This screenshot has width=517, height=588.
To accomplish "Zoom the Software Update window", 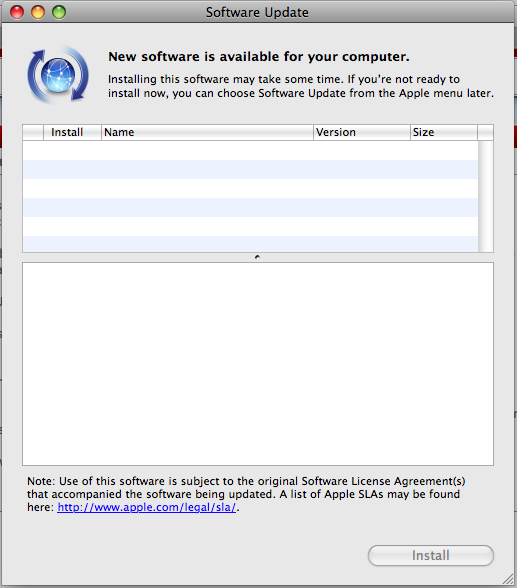I will (59, 12).
